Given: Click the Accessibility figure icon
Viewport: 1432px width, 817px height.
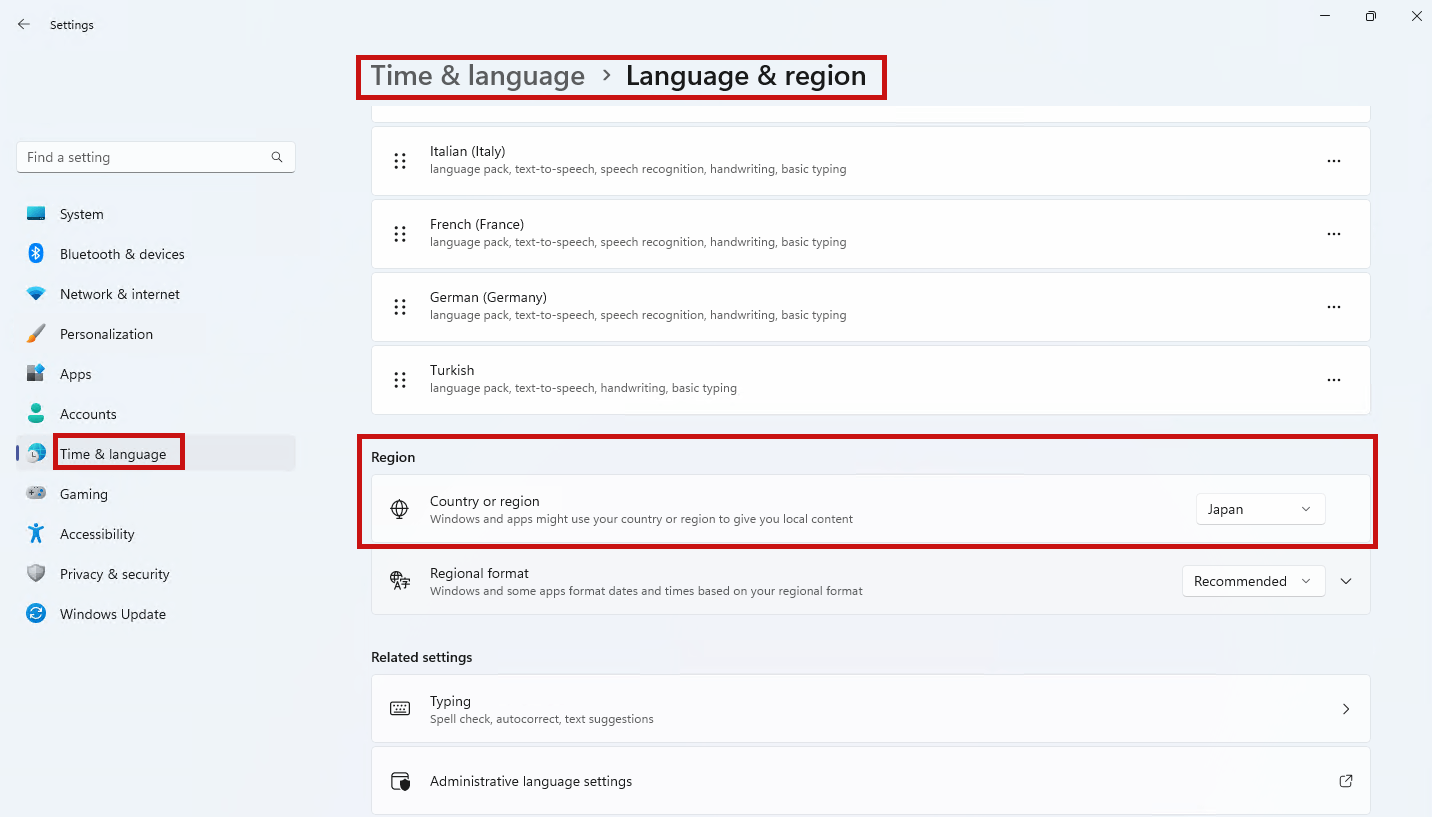Looking at the screenshot, I should (36, 533).
